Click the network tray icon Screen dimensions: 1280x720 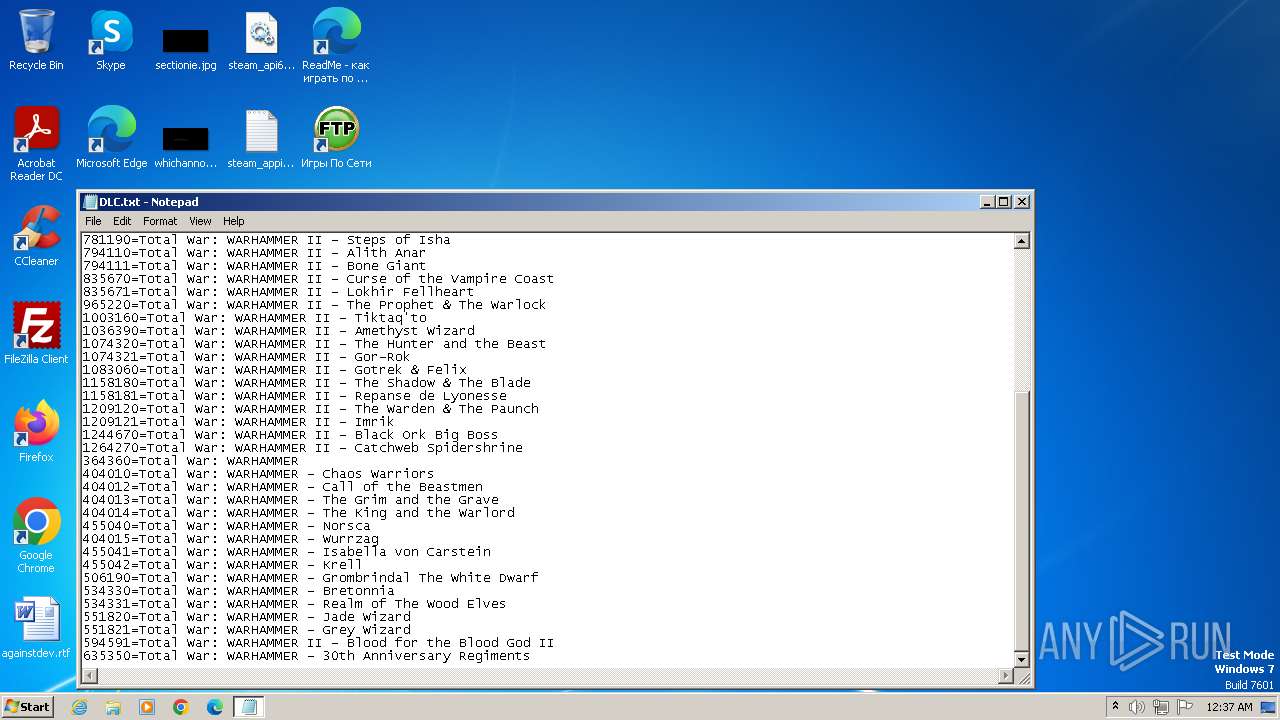coord(1161,707)
